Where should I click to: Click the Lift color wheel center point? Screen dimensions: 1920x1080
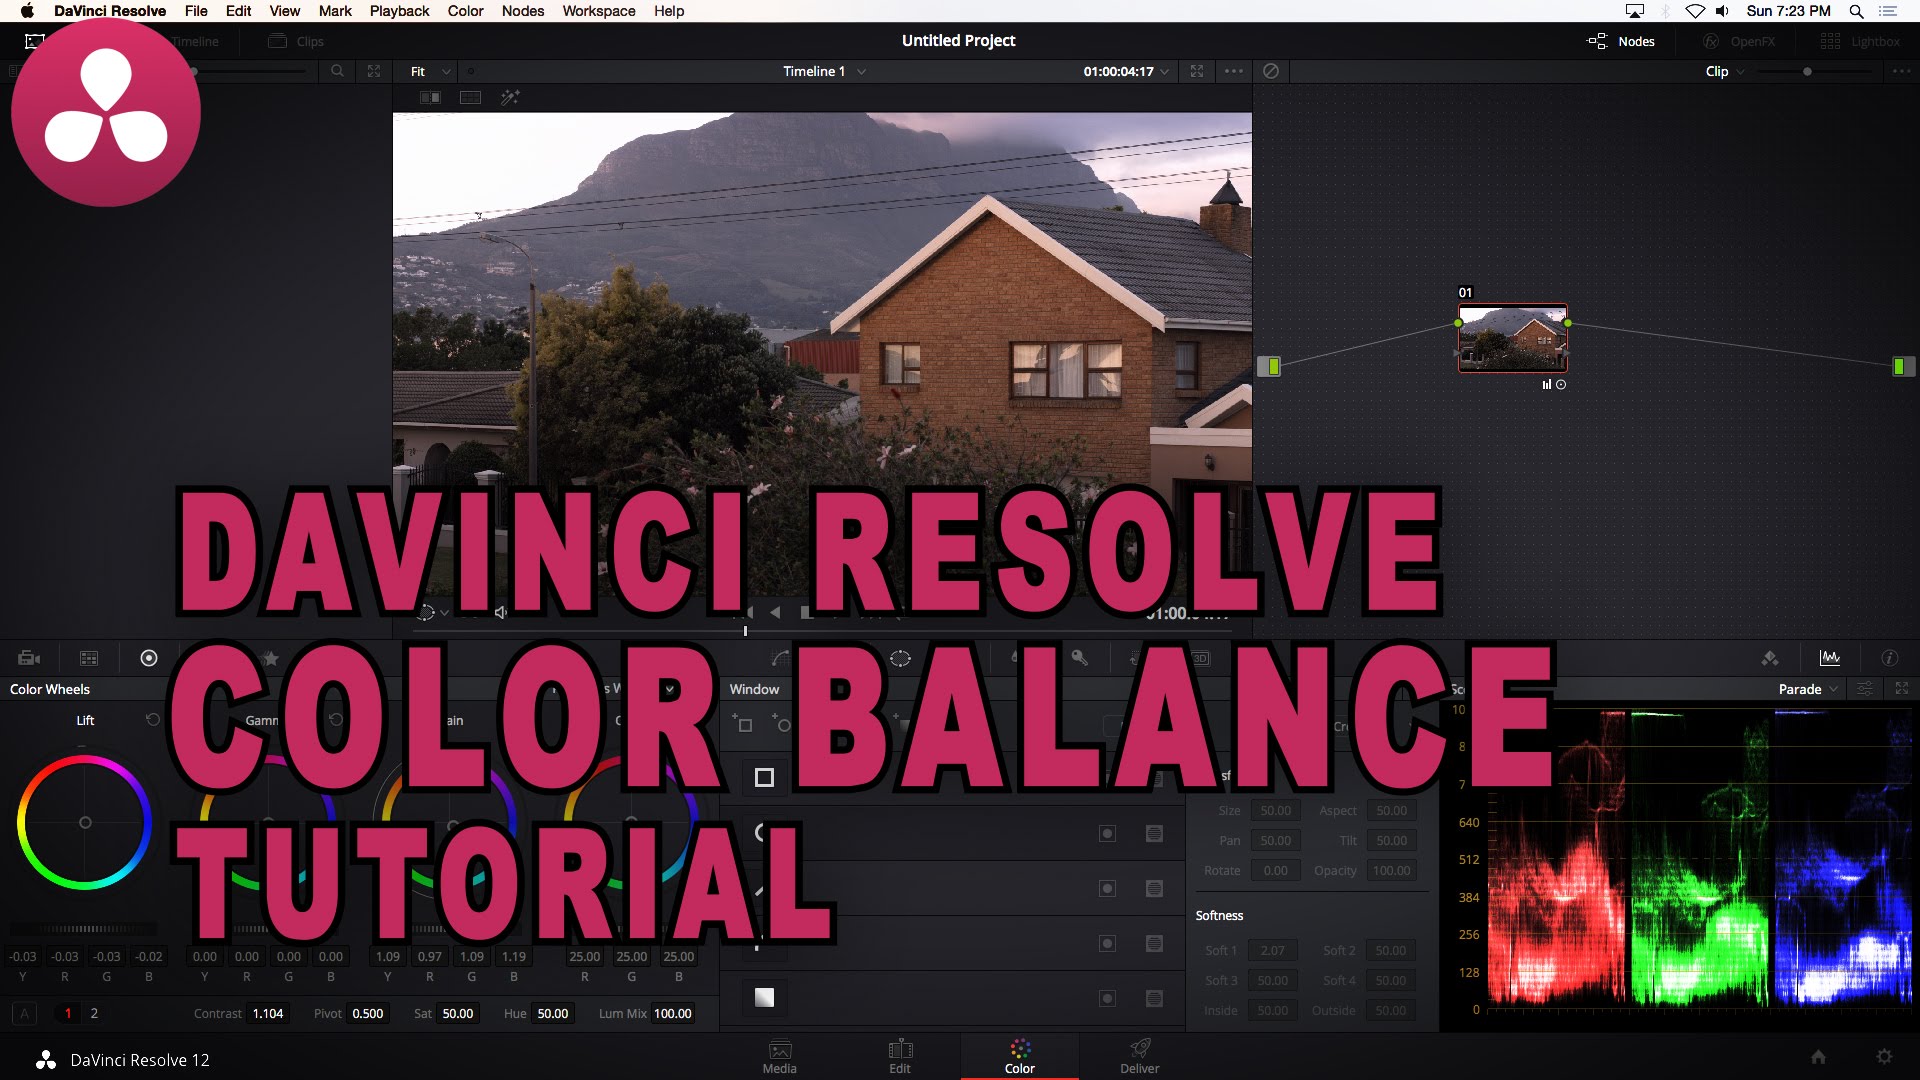point(85,822)
